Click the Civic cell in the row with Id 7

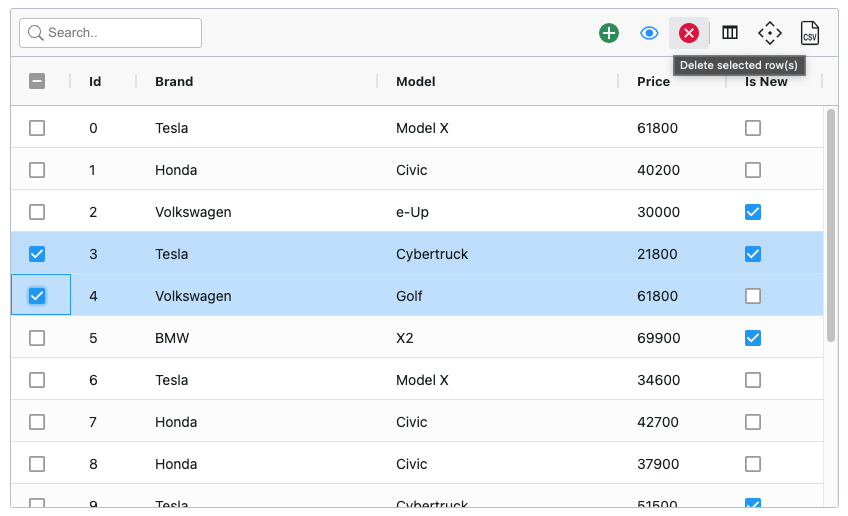pyautogui.click(x=412, y=422)
